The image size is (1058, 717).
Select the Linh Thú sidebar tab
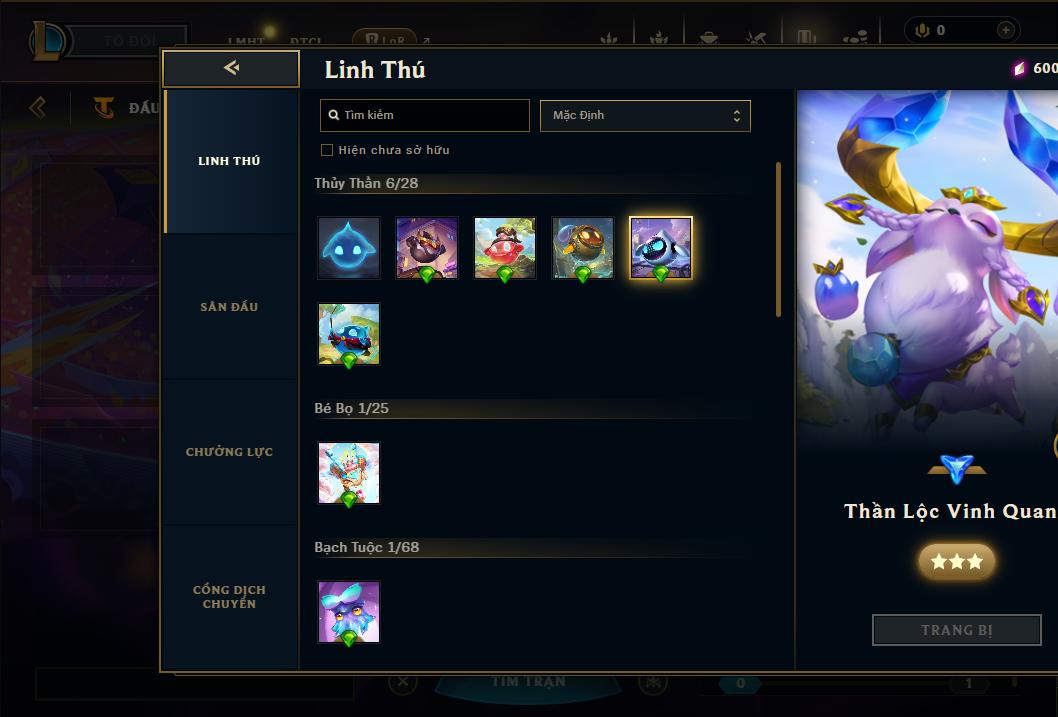pyautogui.click(x=229, y=161)
